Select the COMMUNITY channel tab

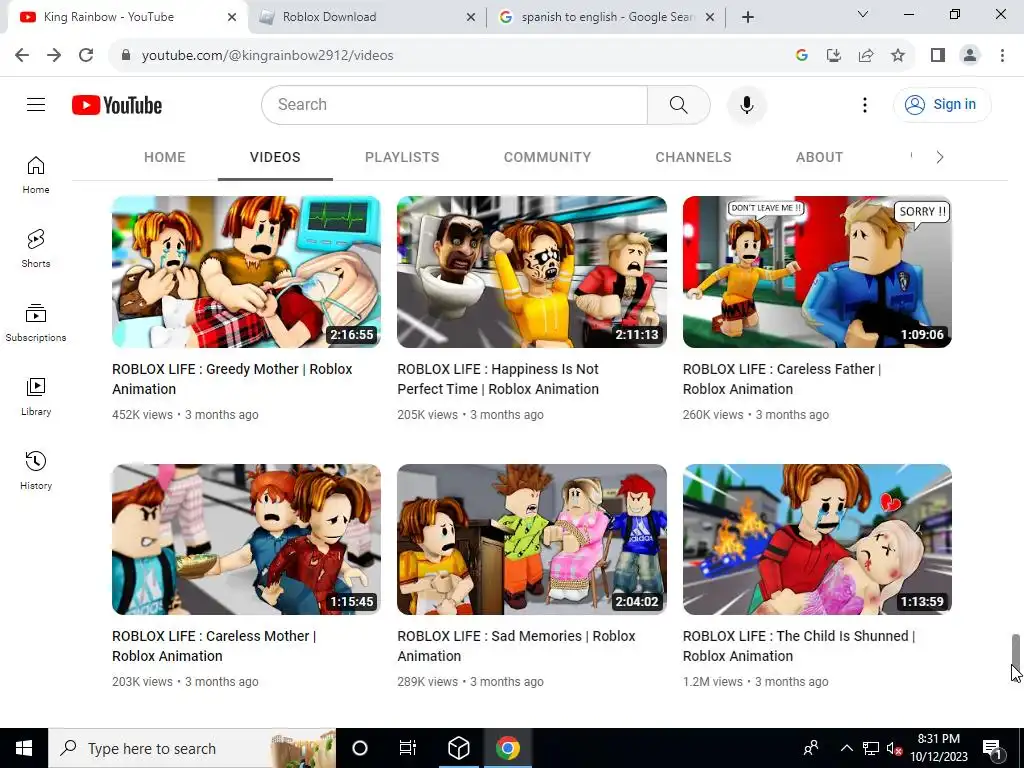(x=547, y=157)
